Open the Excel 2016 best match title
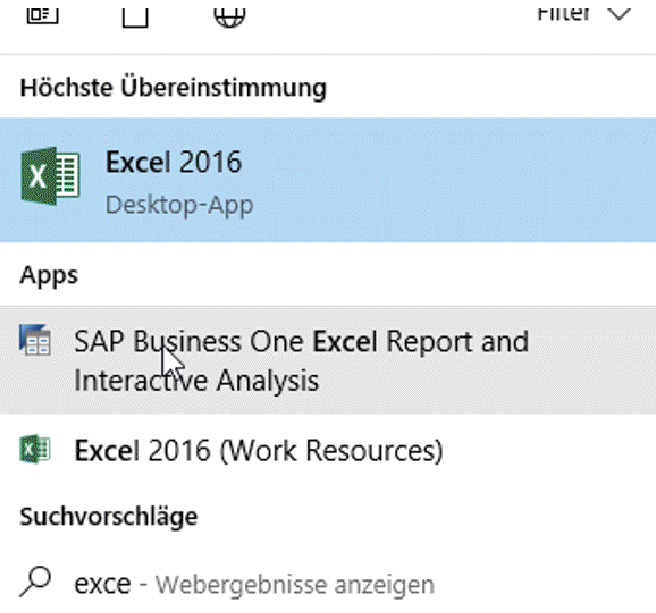 tap(173, 163)
